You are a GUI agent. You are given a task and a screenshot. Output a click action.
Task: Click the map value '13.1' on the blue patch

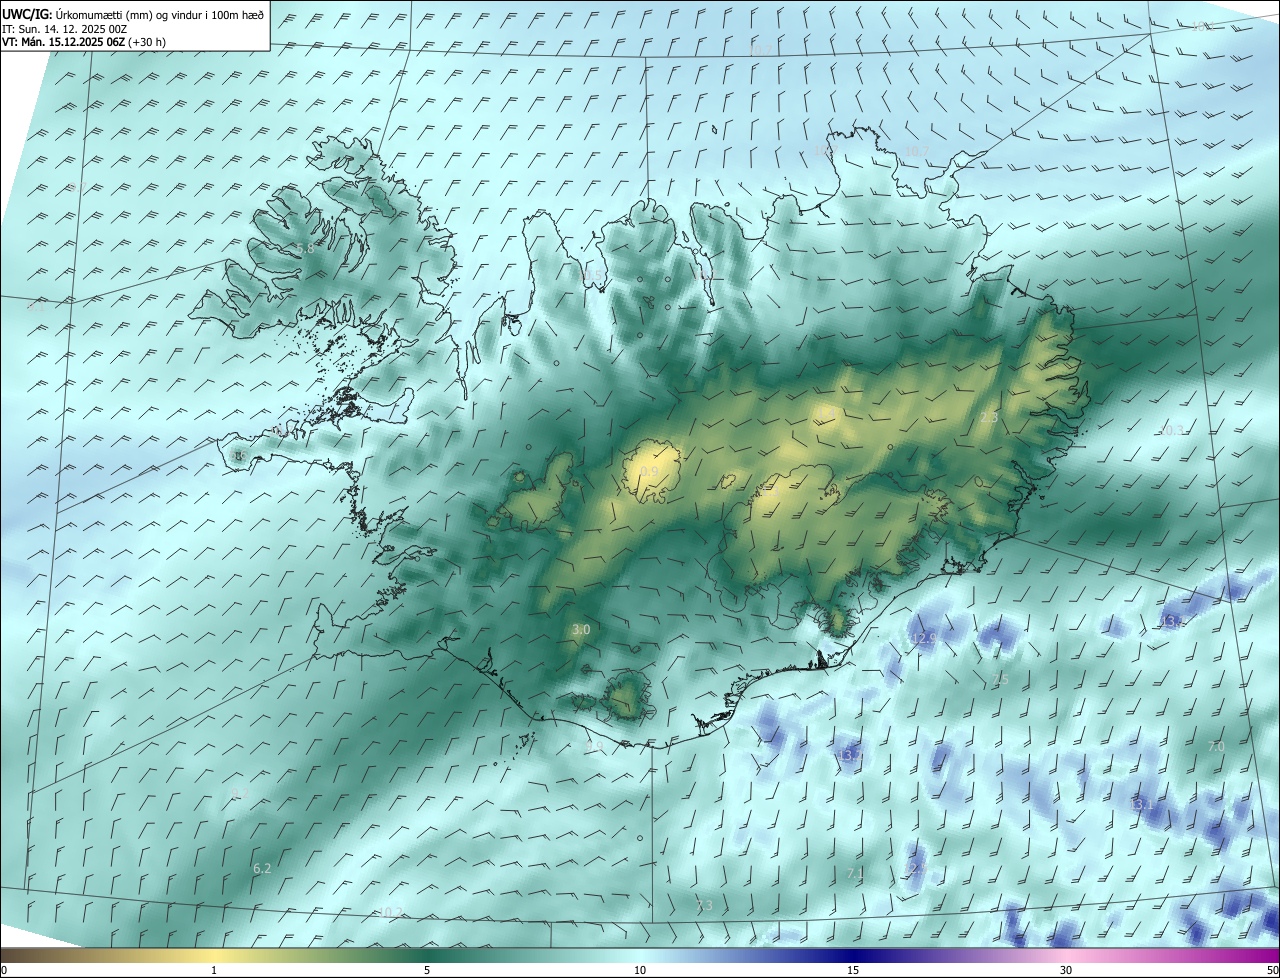click(x=1141, y=804)
